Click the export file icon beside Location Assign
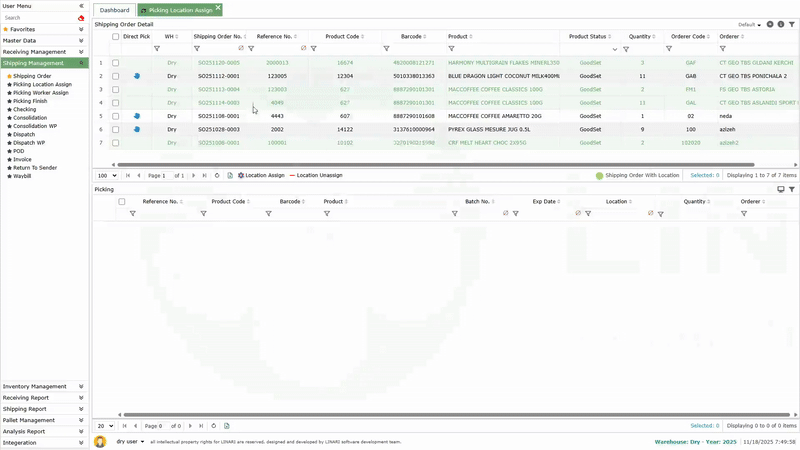The width and height of the screenshot is (800, 450). click(x=229, y=175)
